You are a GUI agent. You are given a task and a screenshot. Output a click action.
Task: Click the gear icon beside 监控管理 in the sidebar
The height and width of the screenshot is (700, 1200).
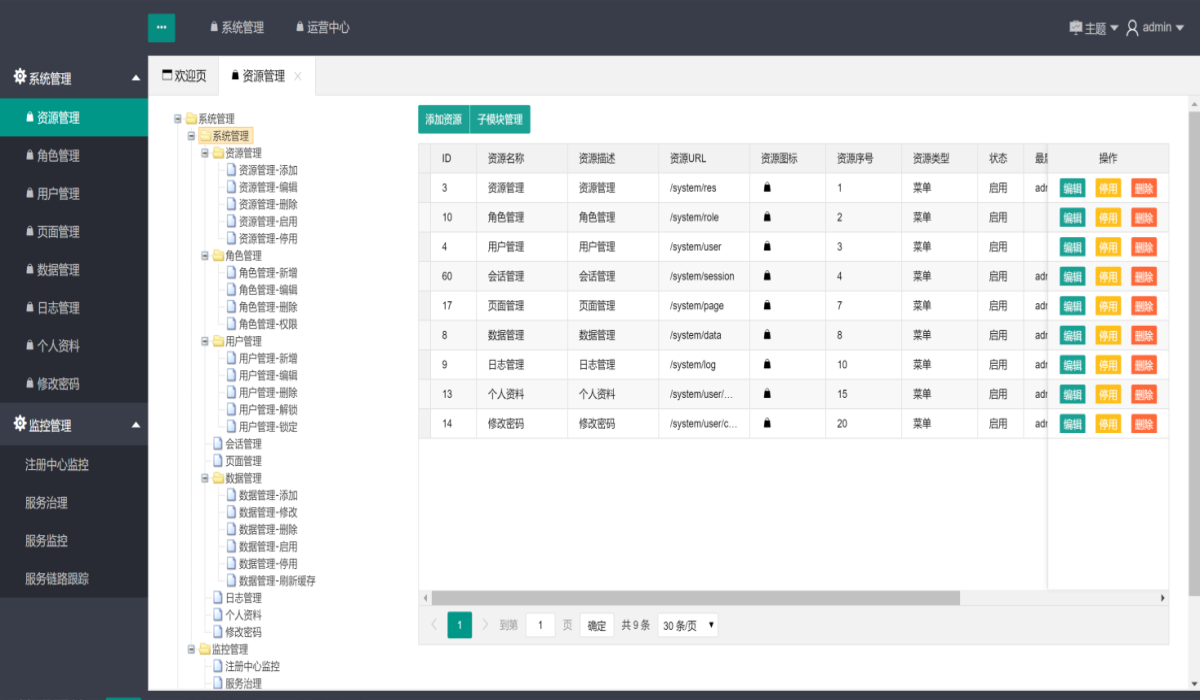pos(19,424)
